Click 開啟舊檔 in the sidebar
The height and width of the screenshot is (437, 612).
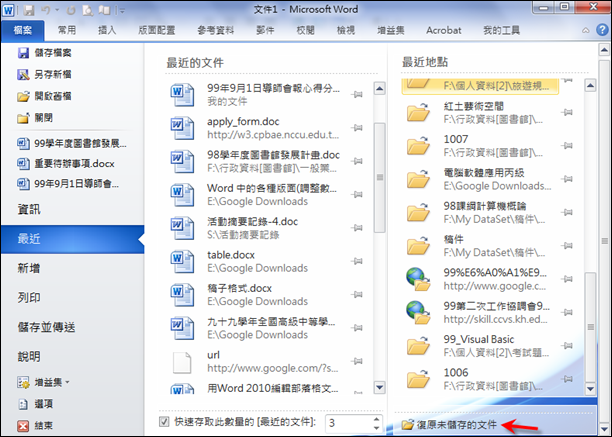44,96
